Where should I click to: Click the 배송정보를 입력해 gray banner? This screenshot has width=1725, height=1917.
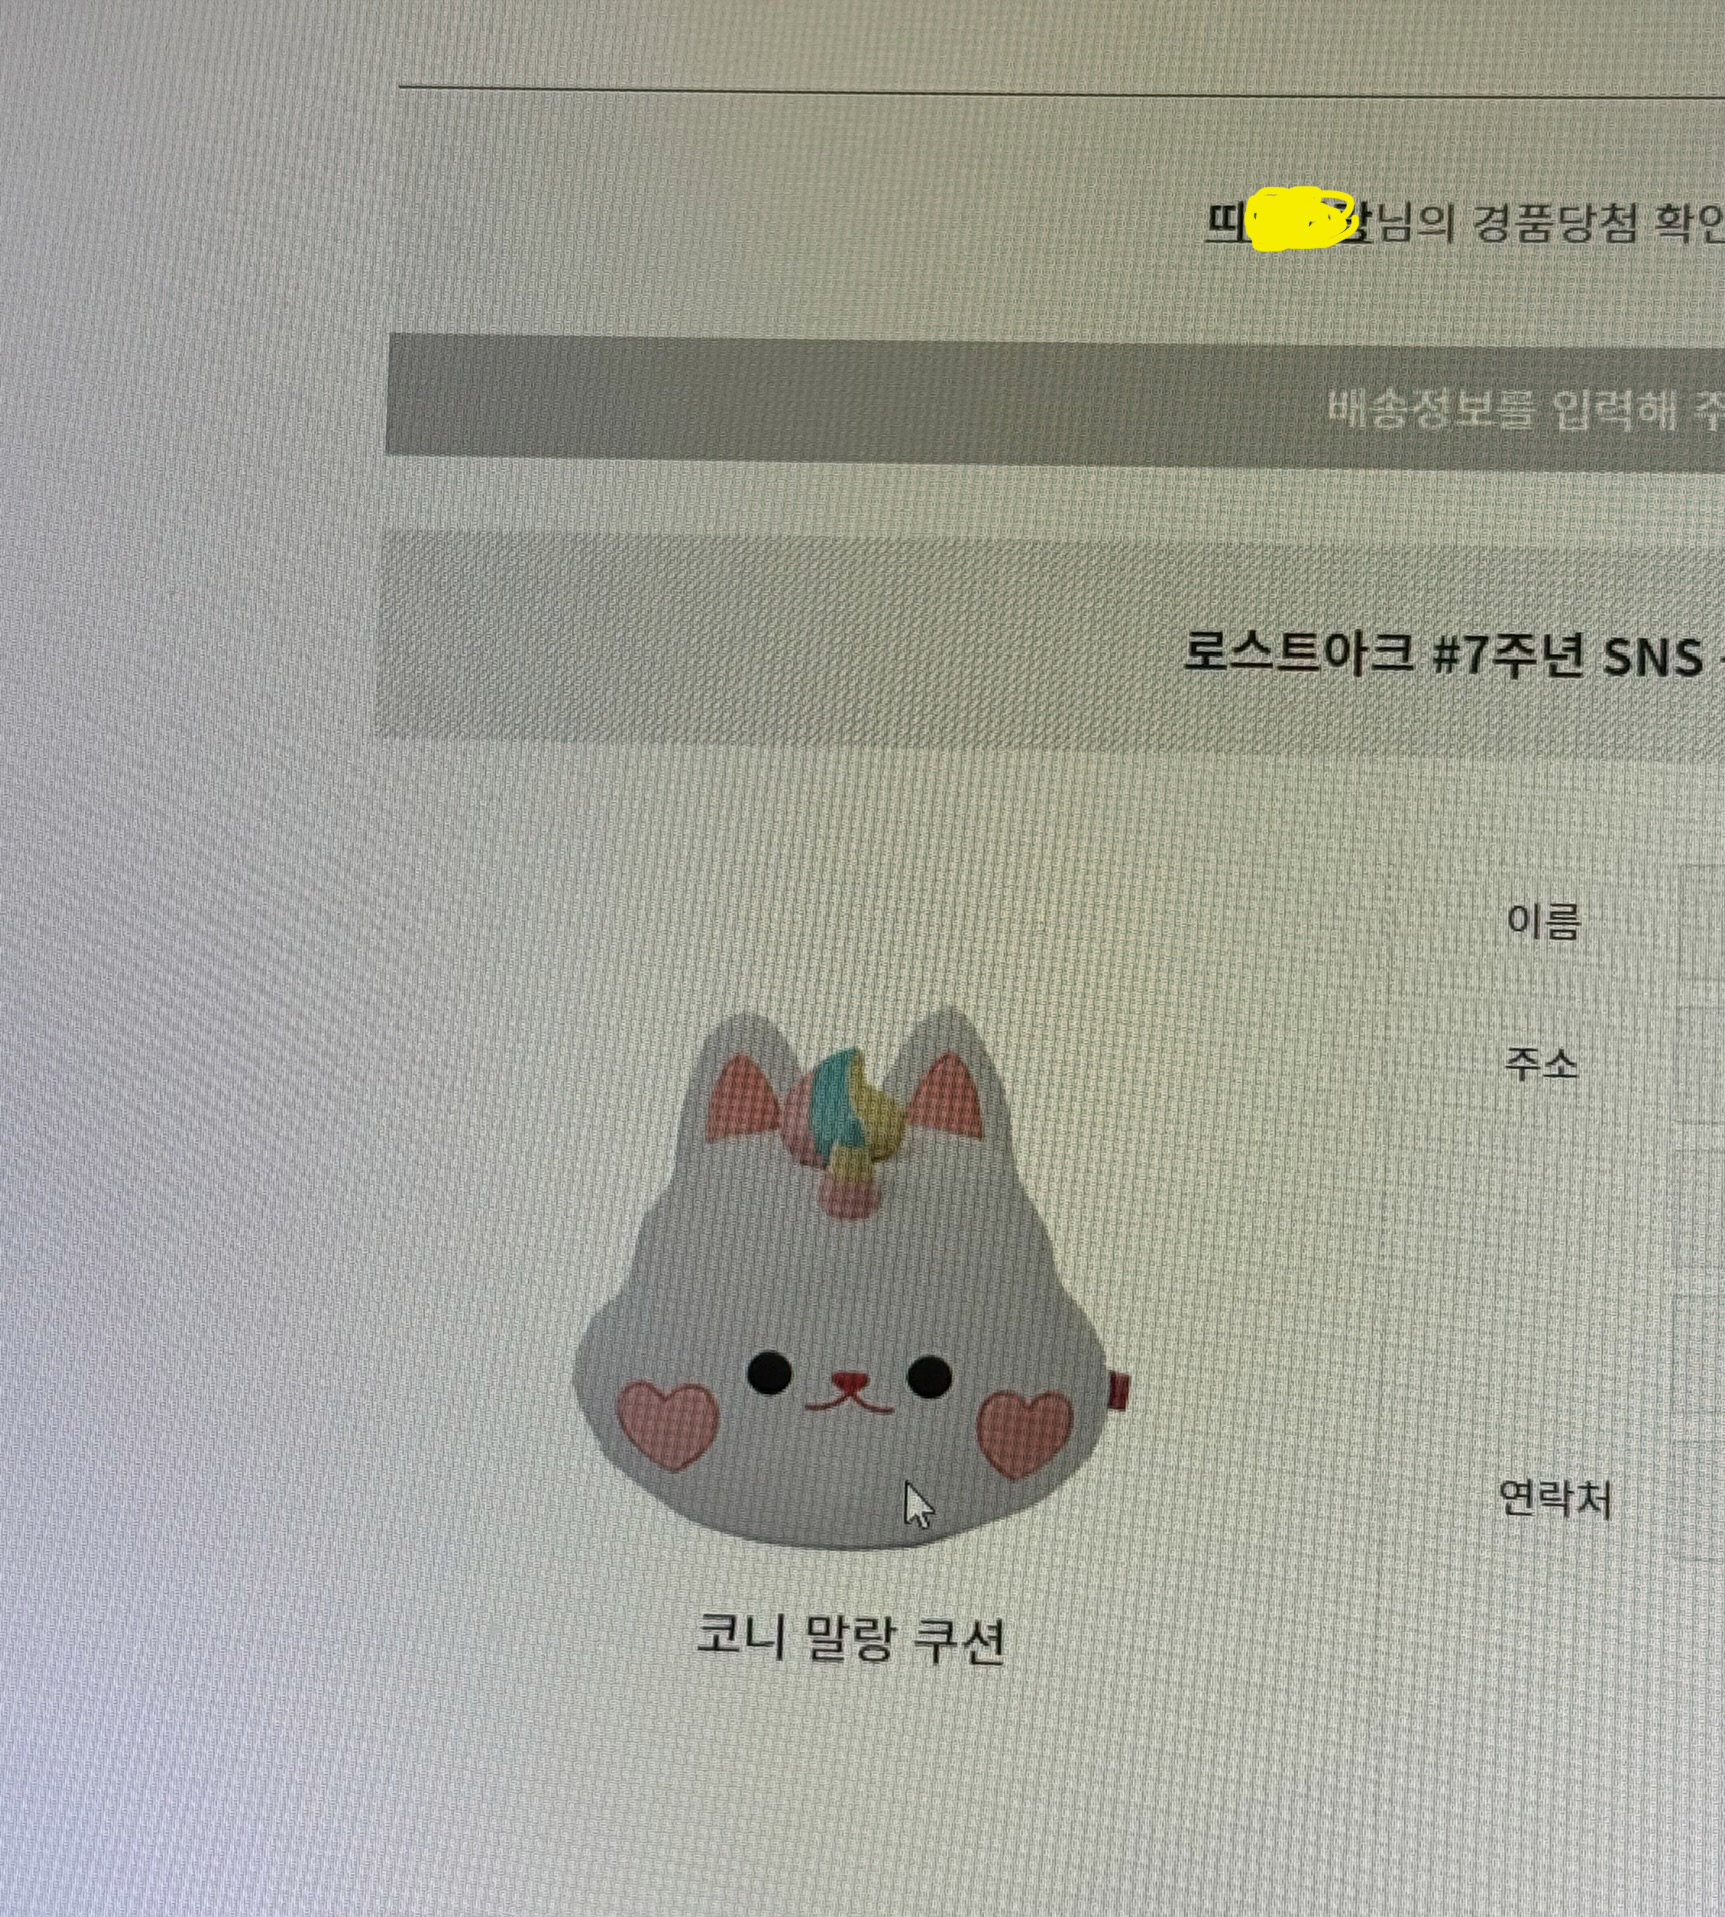(1055, 402)
